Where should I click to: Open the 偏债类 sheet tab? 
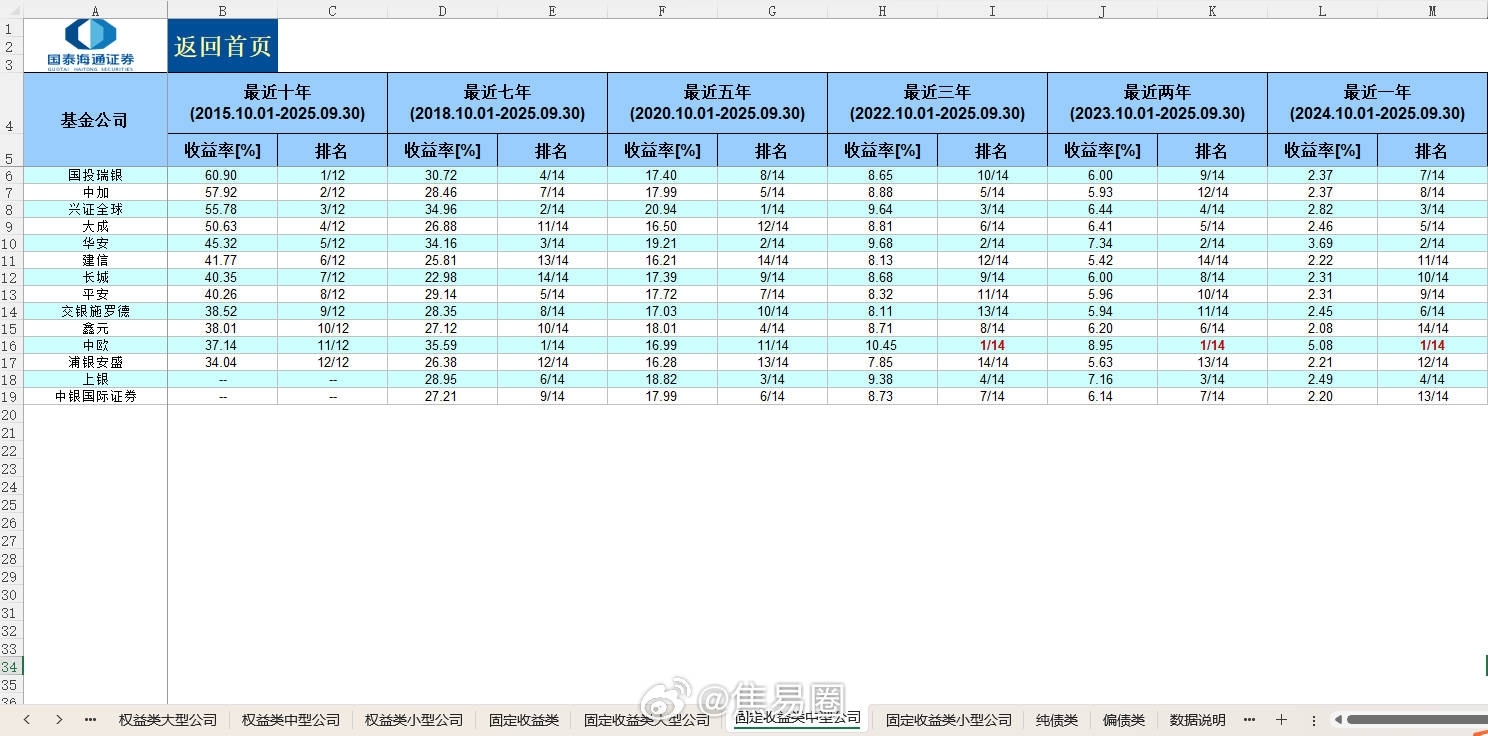pos(1124,719)
